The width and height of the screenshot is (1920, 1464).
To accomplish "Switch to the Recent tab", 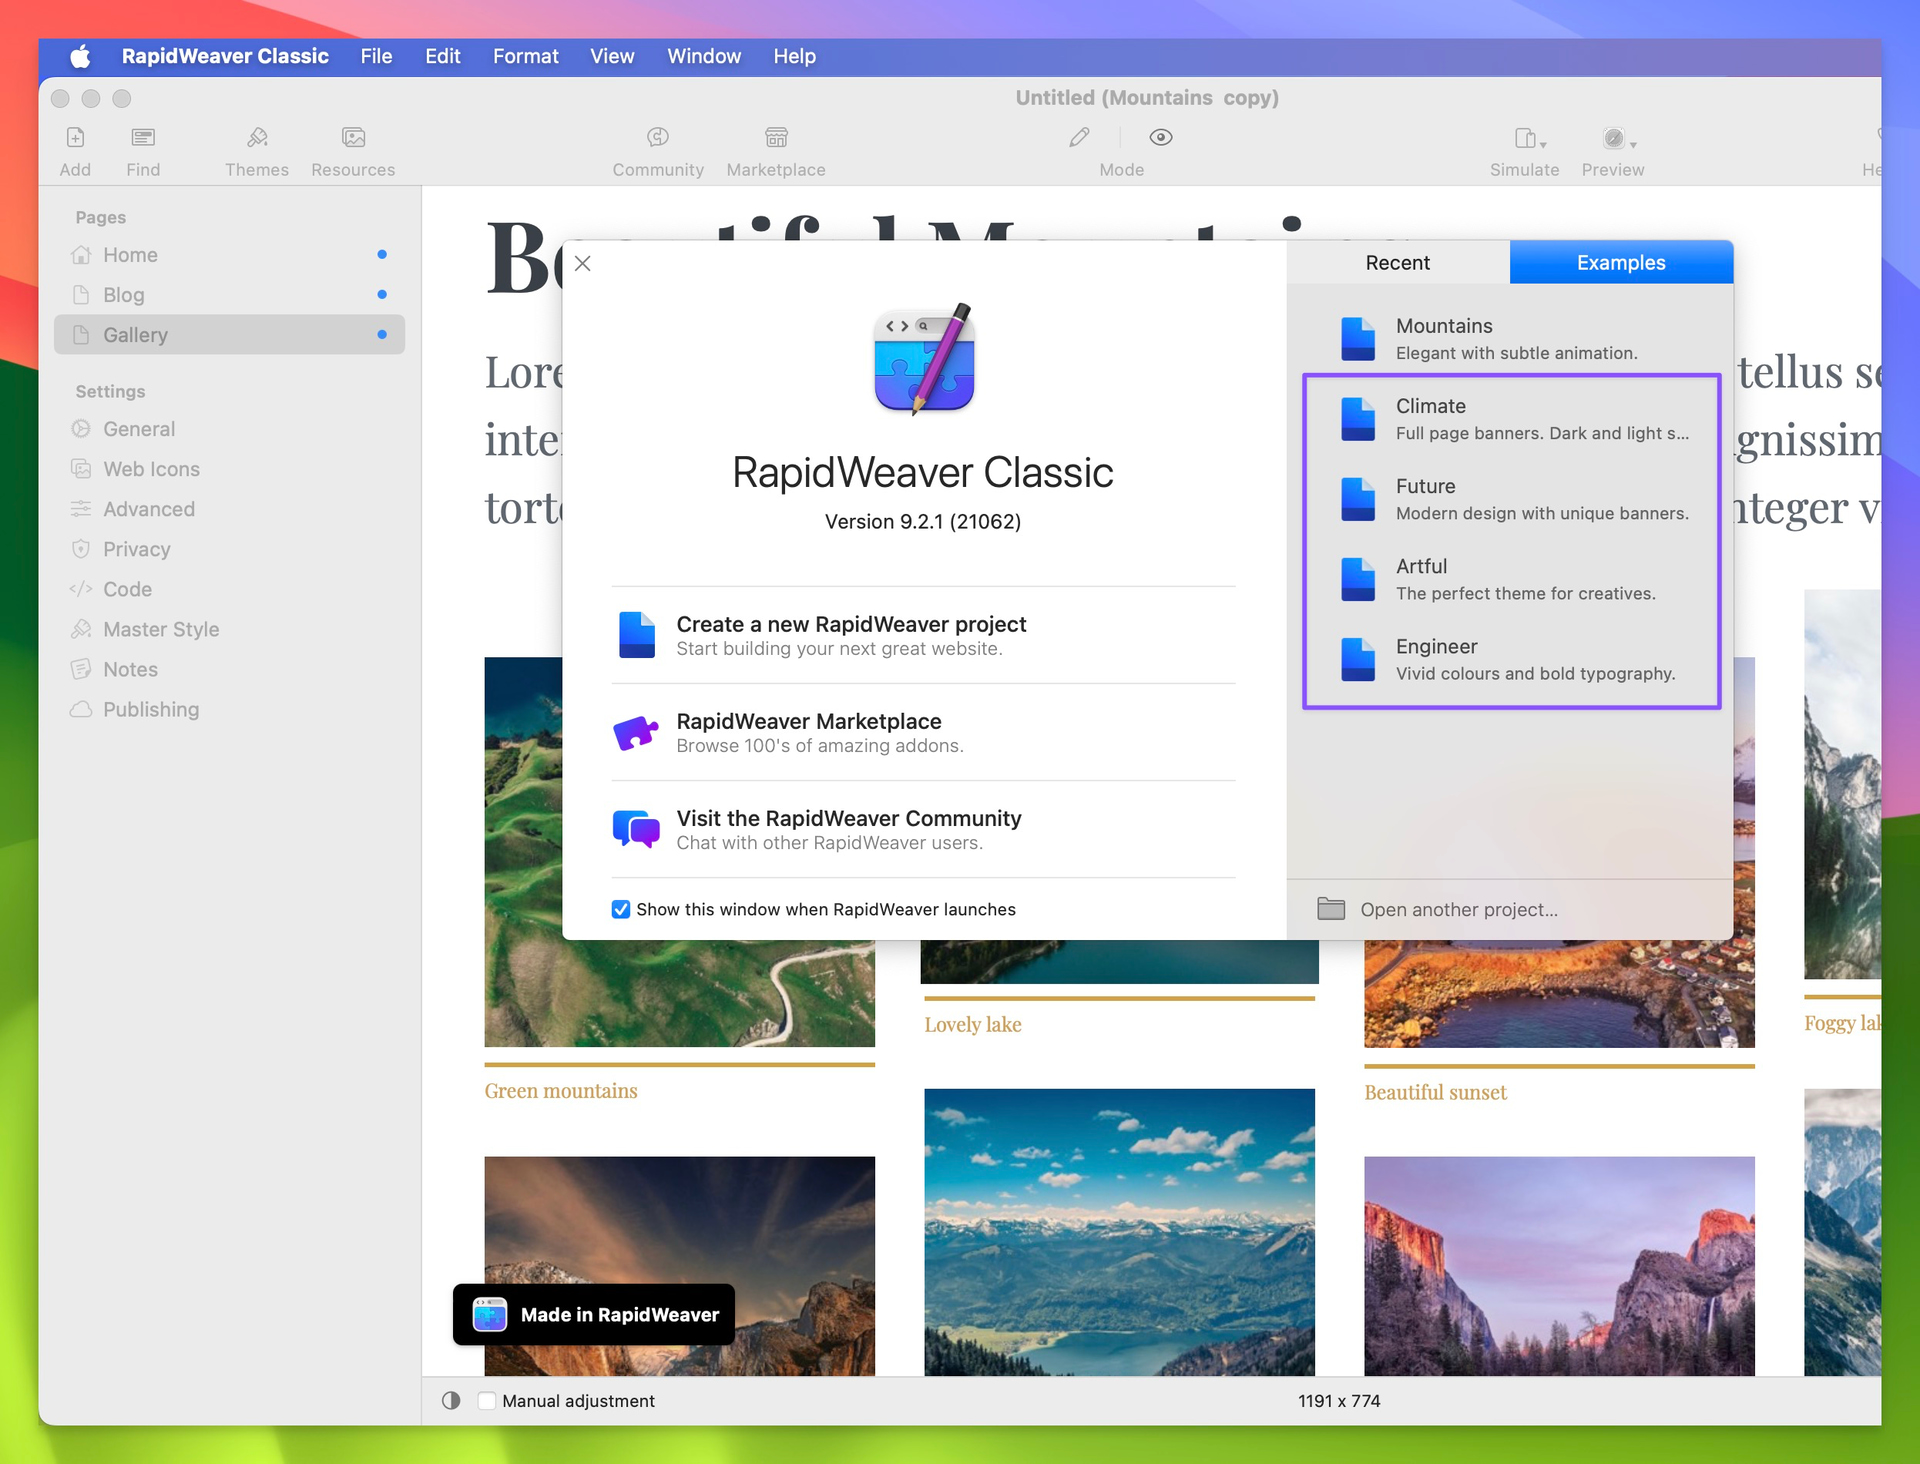I will tap(1397, 262).
